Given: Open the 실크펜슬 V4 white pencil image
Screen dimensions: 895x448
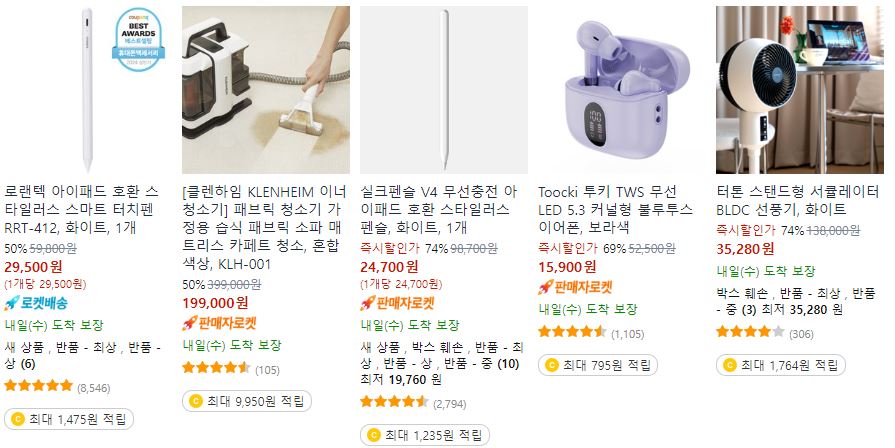Looking at the screenshot, I should click(x=444, y=90).
